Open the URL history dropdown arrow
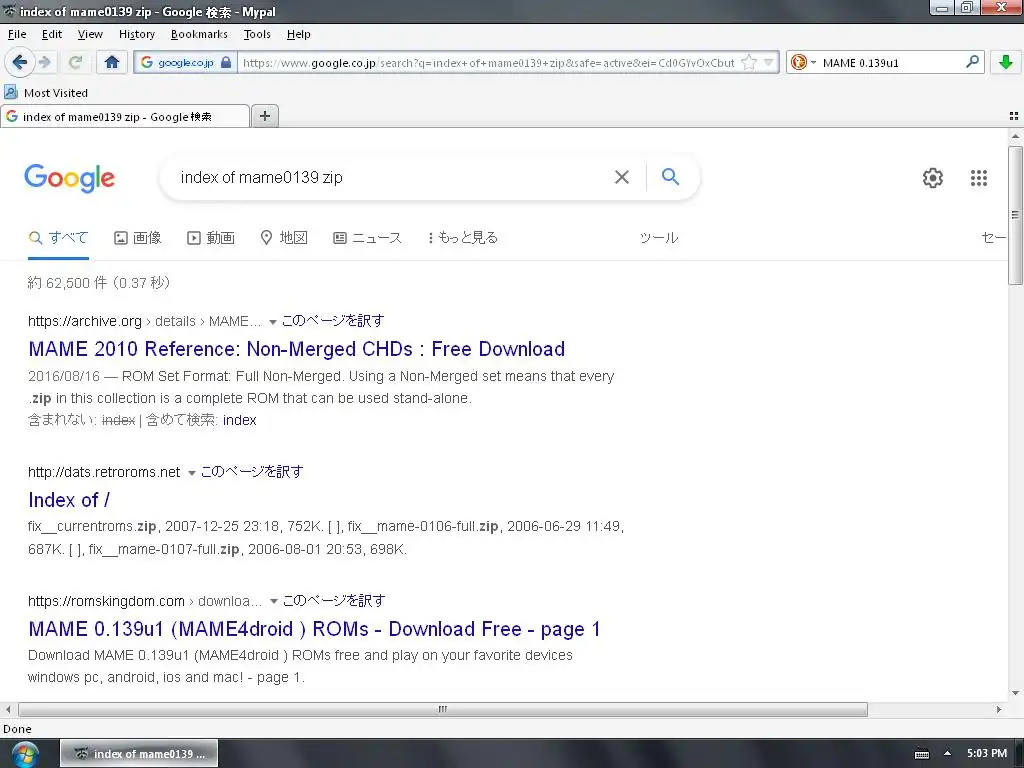1024x768 pixels. pyautogui.click(x=769, y=62)
